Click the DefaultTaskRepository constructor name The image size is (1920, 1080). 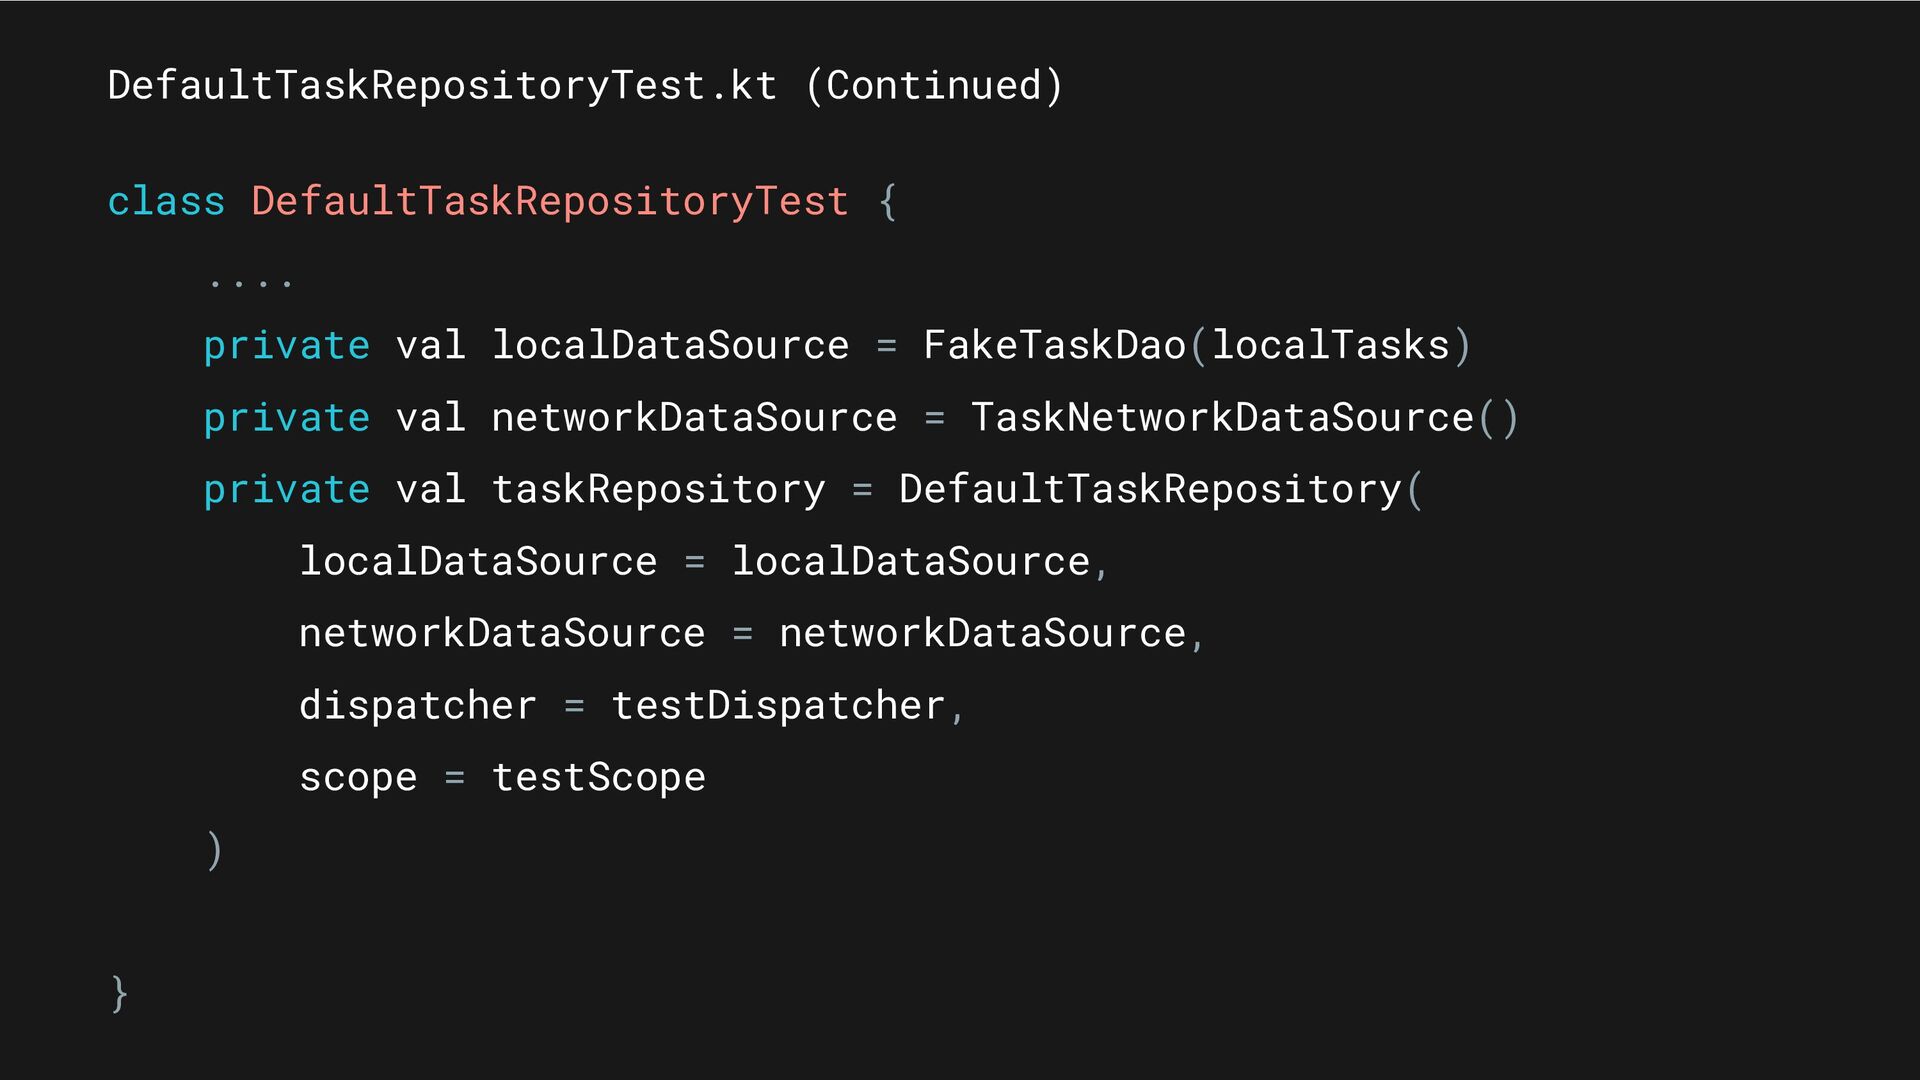(1150, 490)
